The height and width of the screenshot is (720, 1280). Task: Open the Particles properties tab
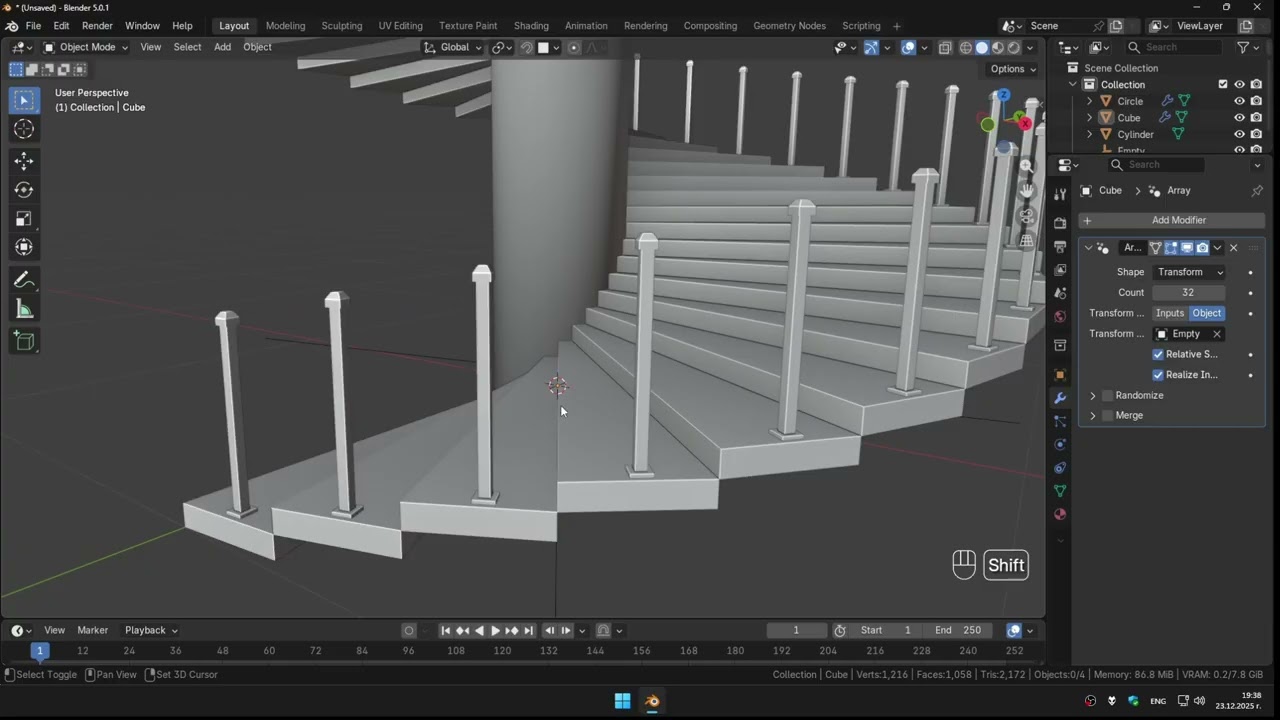tap(1060, 421)
